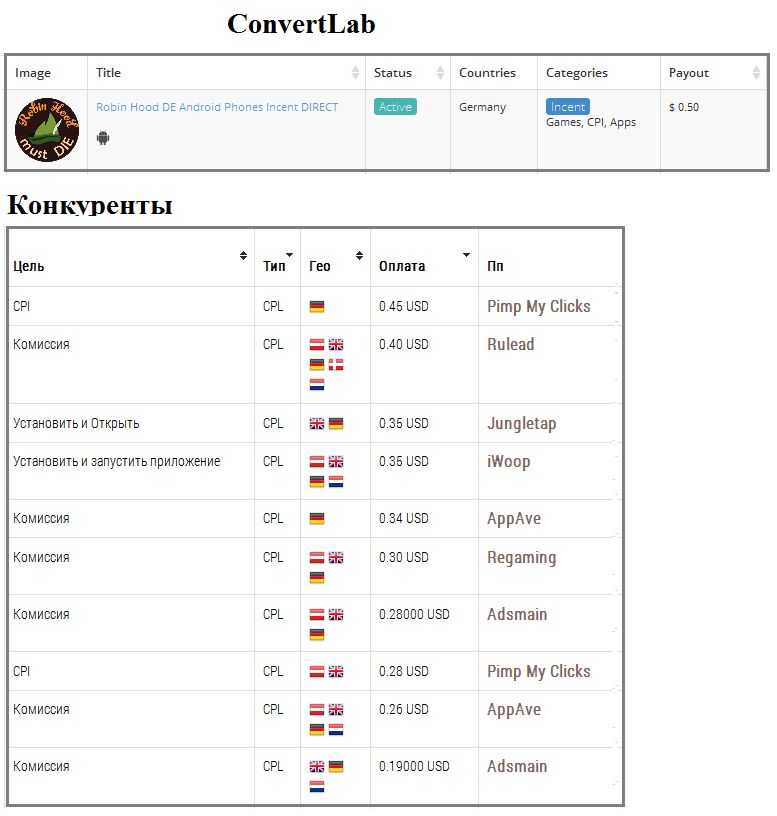
Task: Select the 'Установить и Открыть' goal cell
Action: [76, 423]
